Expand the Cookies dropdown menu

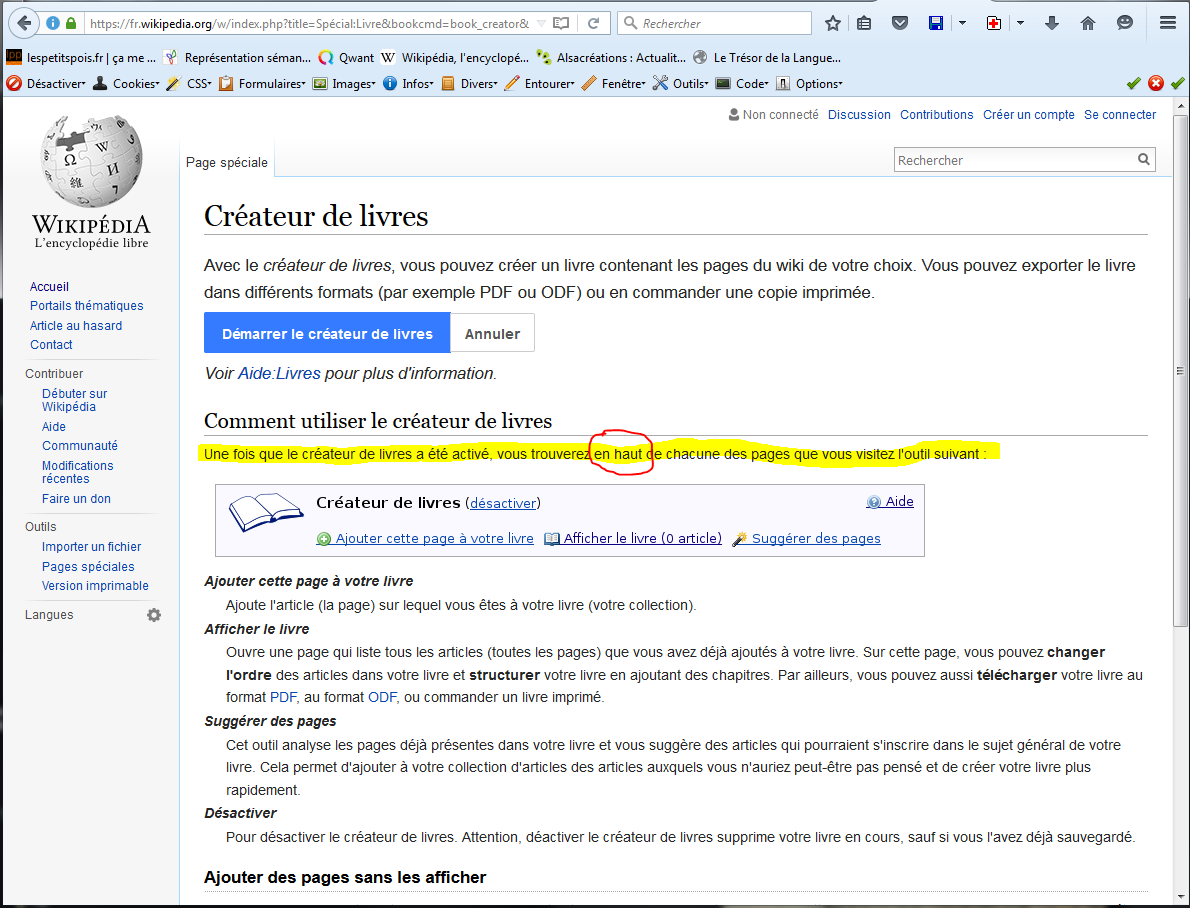127,84
